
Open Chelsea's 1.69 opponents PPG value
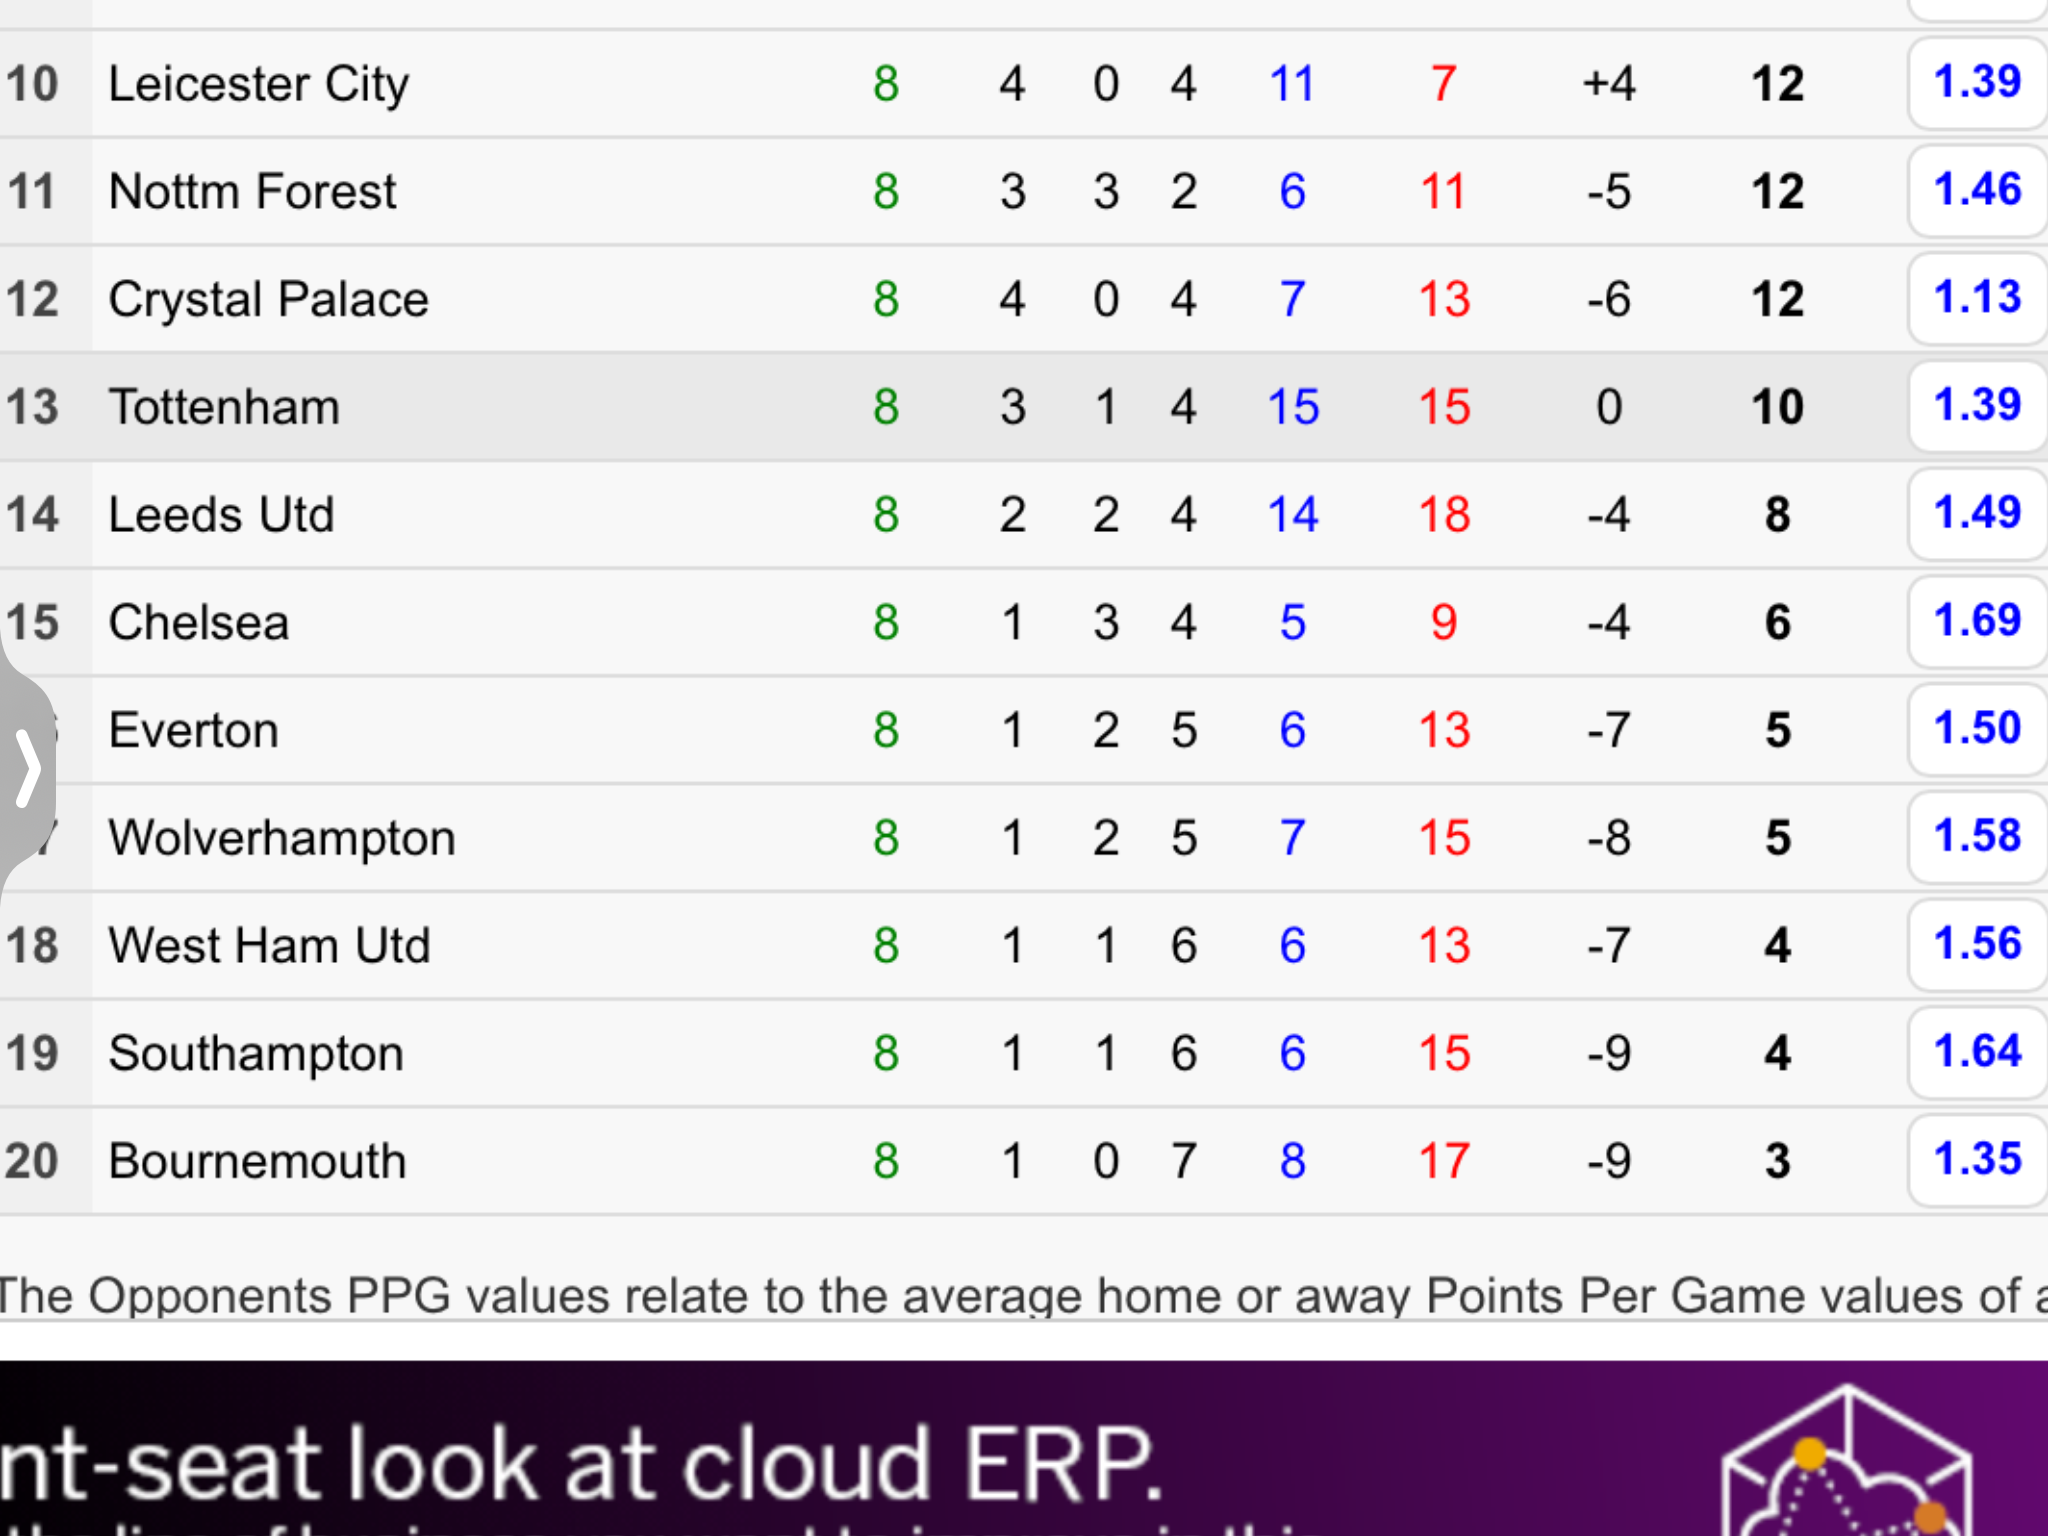(1977, 622)
